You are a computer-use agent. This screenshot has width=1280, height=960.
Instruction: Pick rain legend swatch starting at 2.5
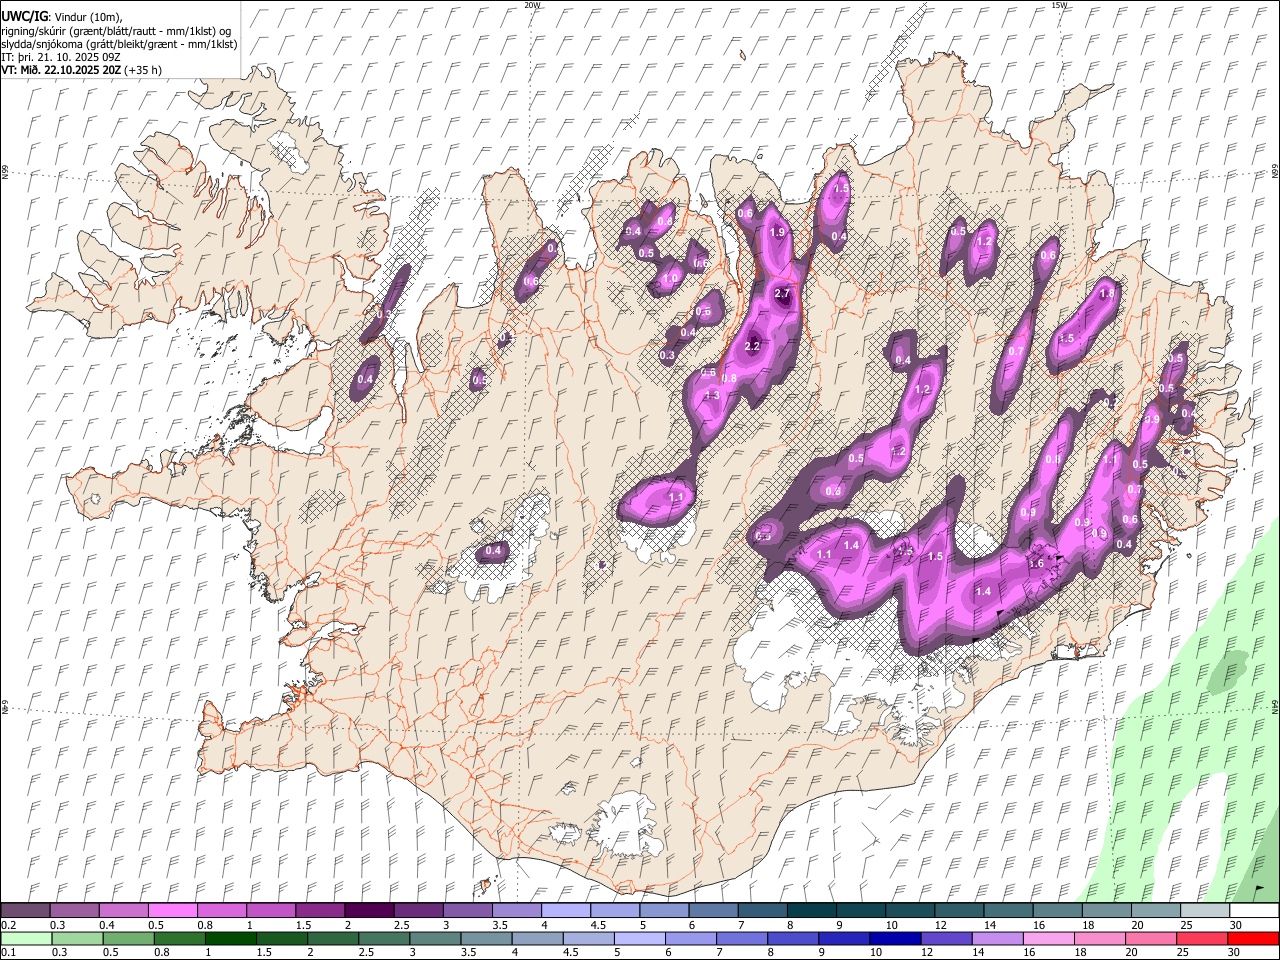pyautogui.click(x=384, y=938)
